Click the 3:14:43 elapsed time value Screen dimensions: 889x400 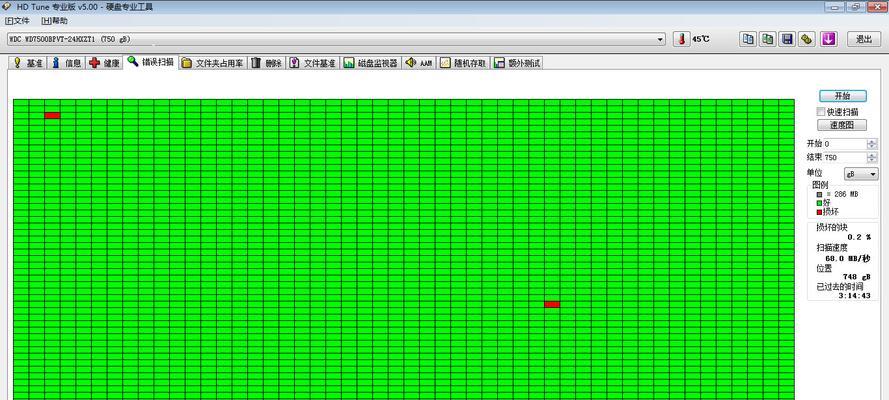tap(854, 295)
